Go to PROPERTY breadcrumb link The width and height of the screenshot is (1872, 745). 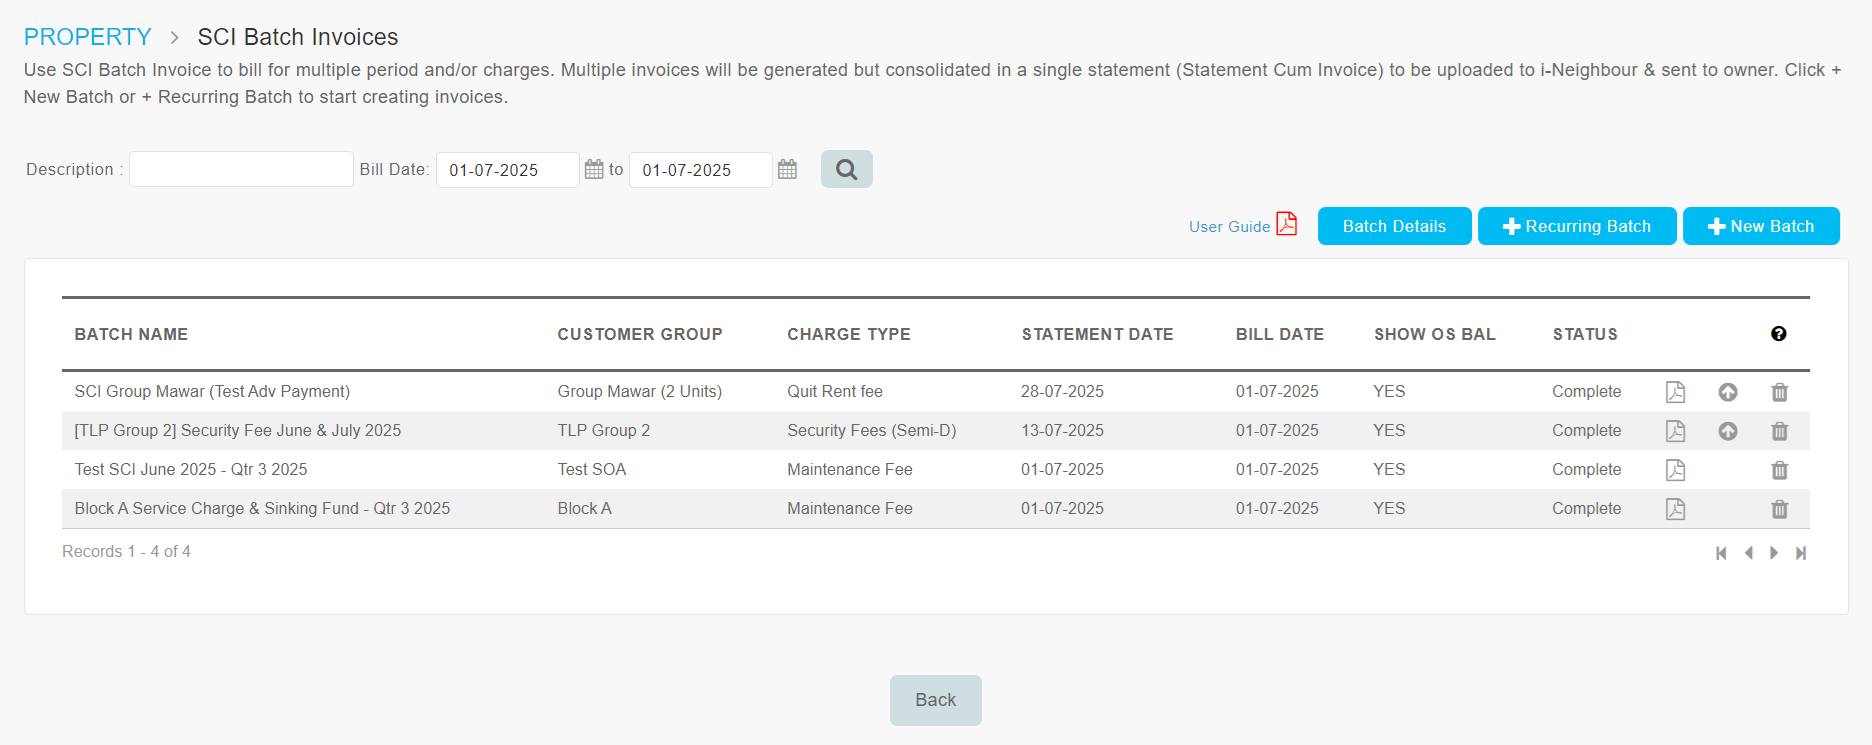click(88, 37)
